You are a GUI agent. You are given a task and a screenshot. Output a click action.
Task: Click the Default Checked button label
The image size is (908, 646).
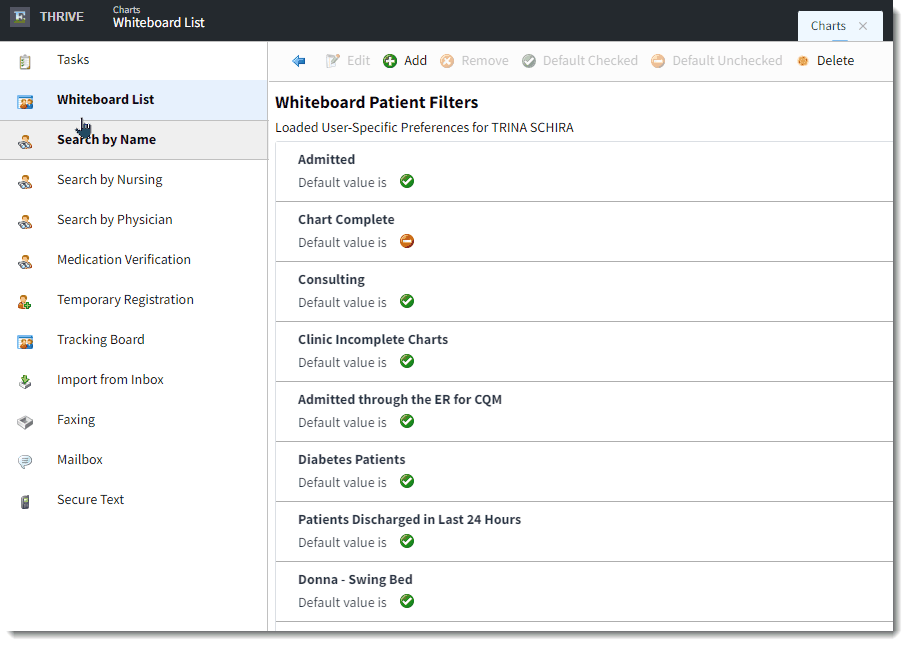(x=590, y=61)
